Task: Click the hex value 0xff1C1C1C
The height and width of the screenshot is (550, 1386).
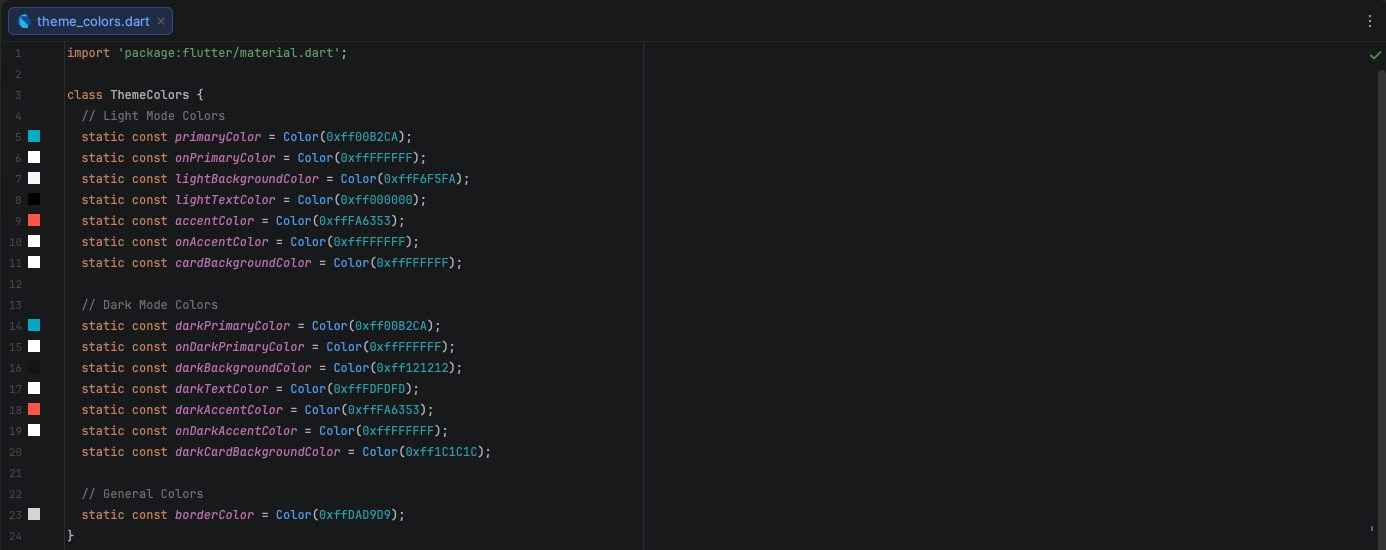Action: (442, 452)
